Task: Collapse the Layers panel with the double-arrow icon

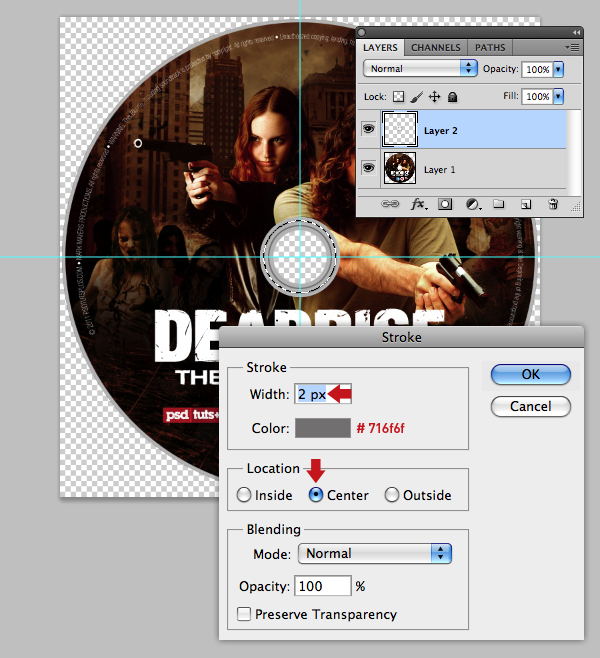Action: [576, 32]
